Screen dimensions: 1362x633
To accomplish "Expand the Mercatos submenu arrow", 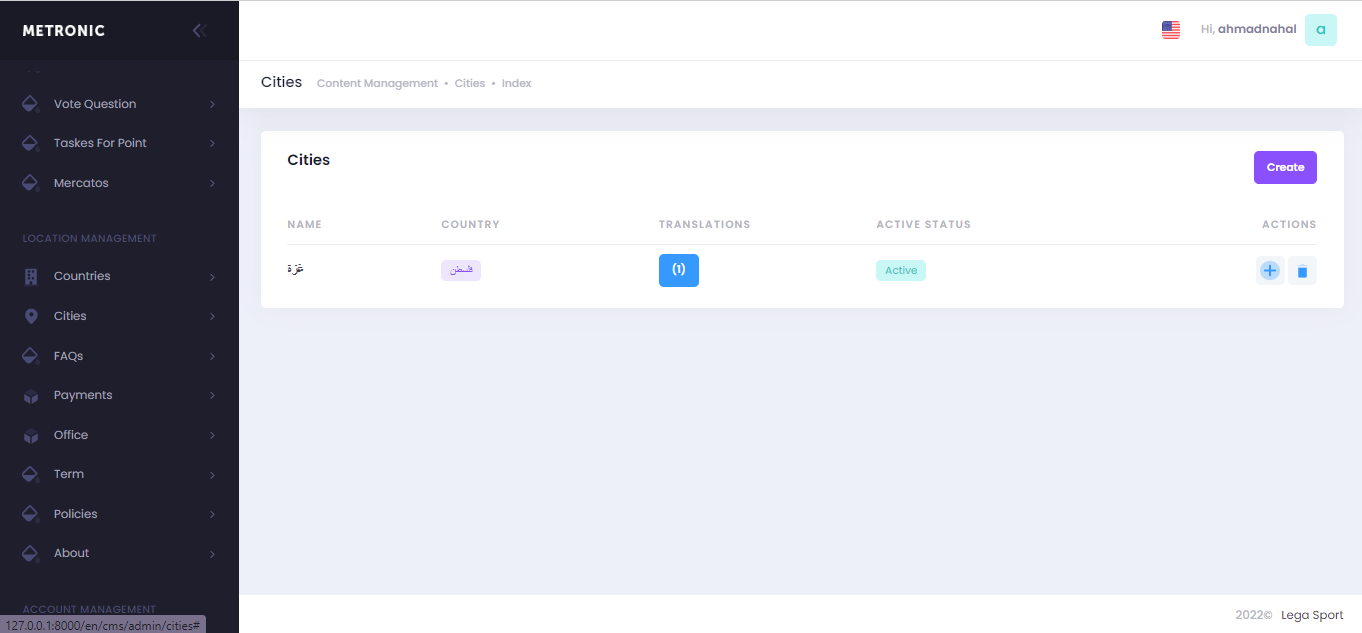I will point(212,184).
